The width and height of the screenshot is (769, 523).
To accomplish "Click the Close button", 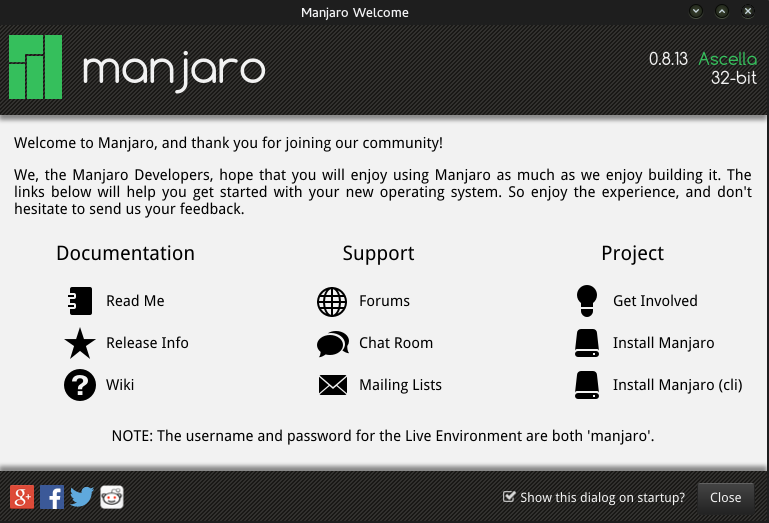I will click(x=726, y=497).
